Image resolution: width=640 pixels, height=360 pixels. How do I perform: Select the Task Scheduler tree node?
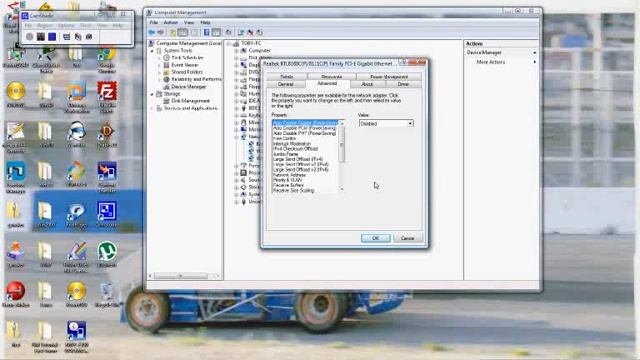point(187,58)
